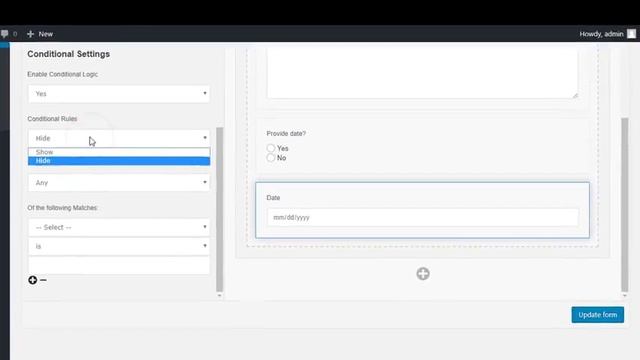Add a conditional rule with plus icon
Screen dimensions: 640x360
pos(33,280)
